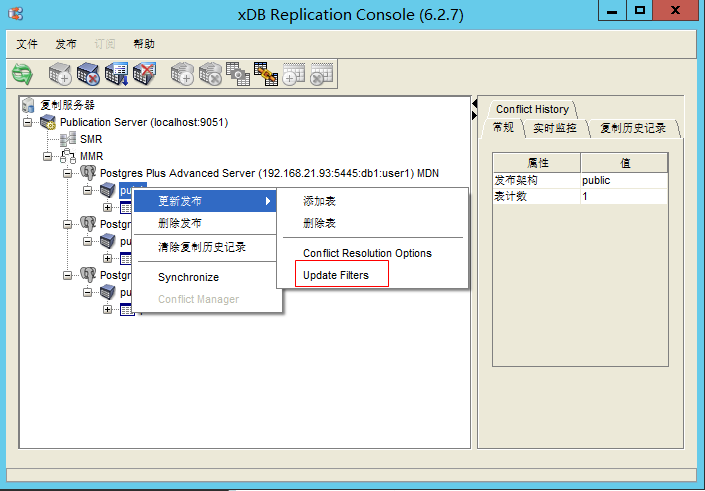
Task: Click the 值 column header
Action: pyautogui.click(x=625, y=163)
